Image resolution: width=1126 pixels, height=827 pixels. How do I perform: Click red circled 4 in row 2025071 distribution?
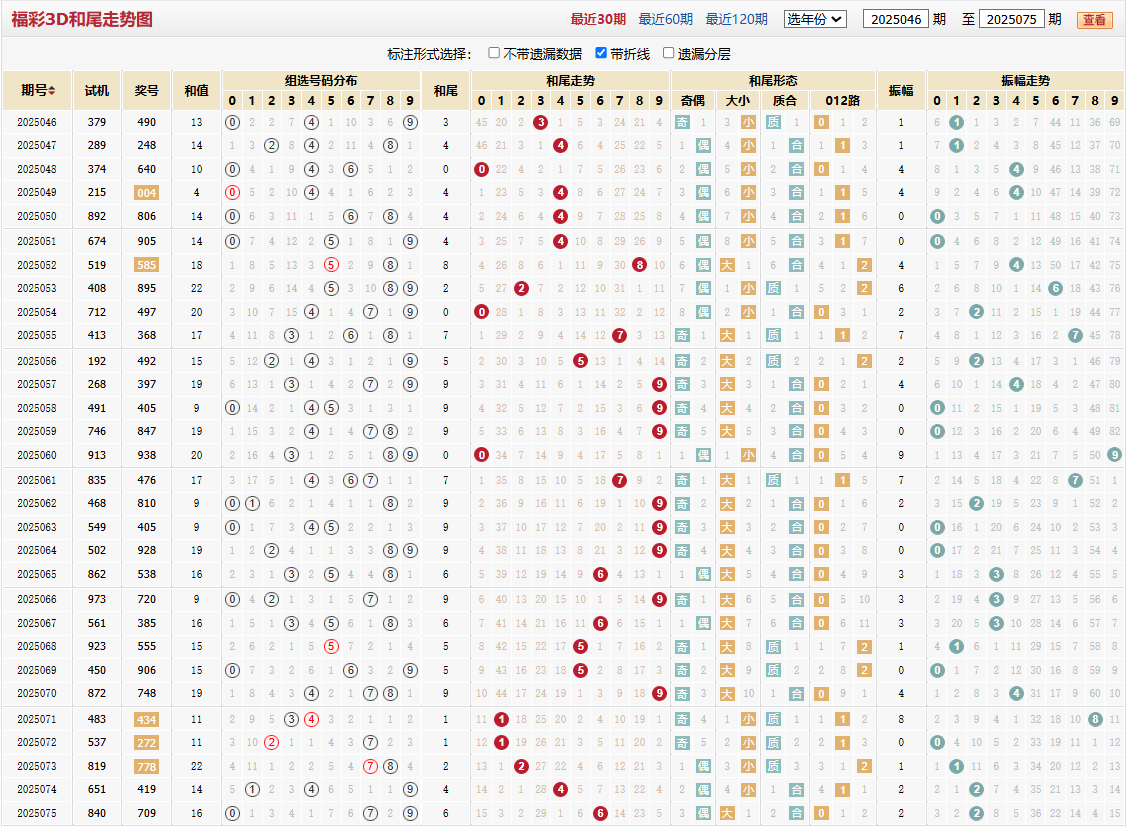(311, 719)
